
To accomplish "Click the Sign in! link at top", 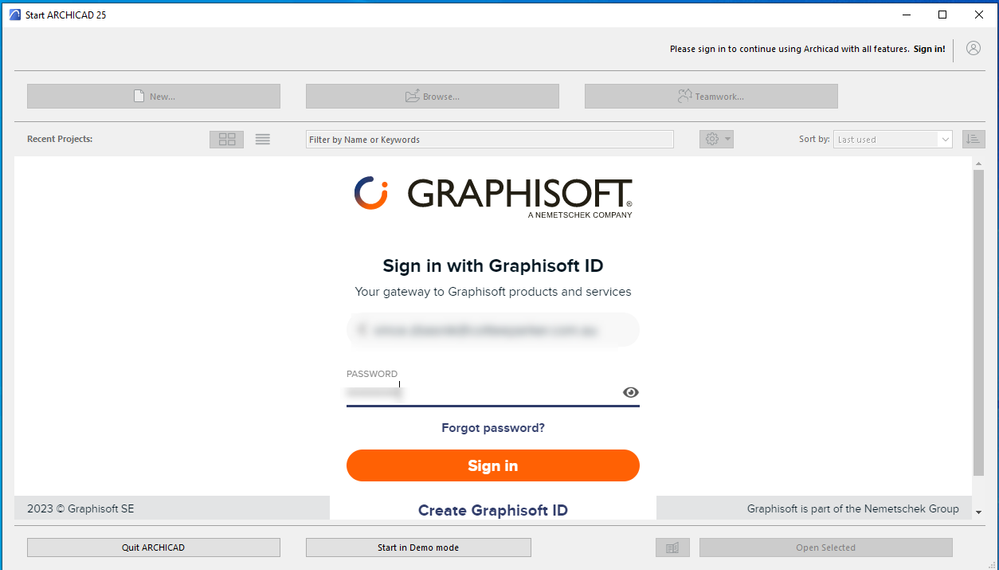I will coord(929,49).
